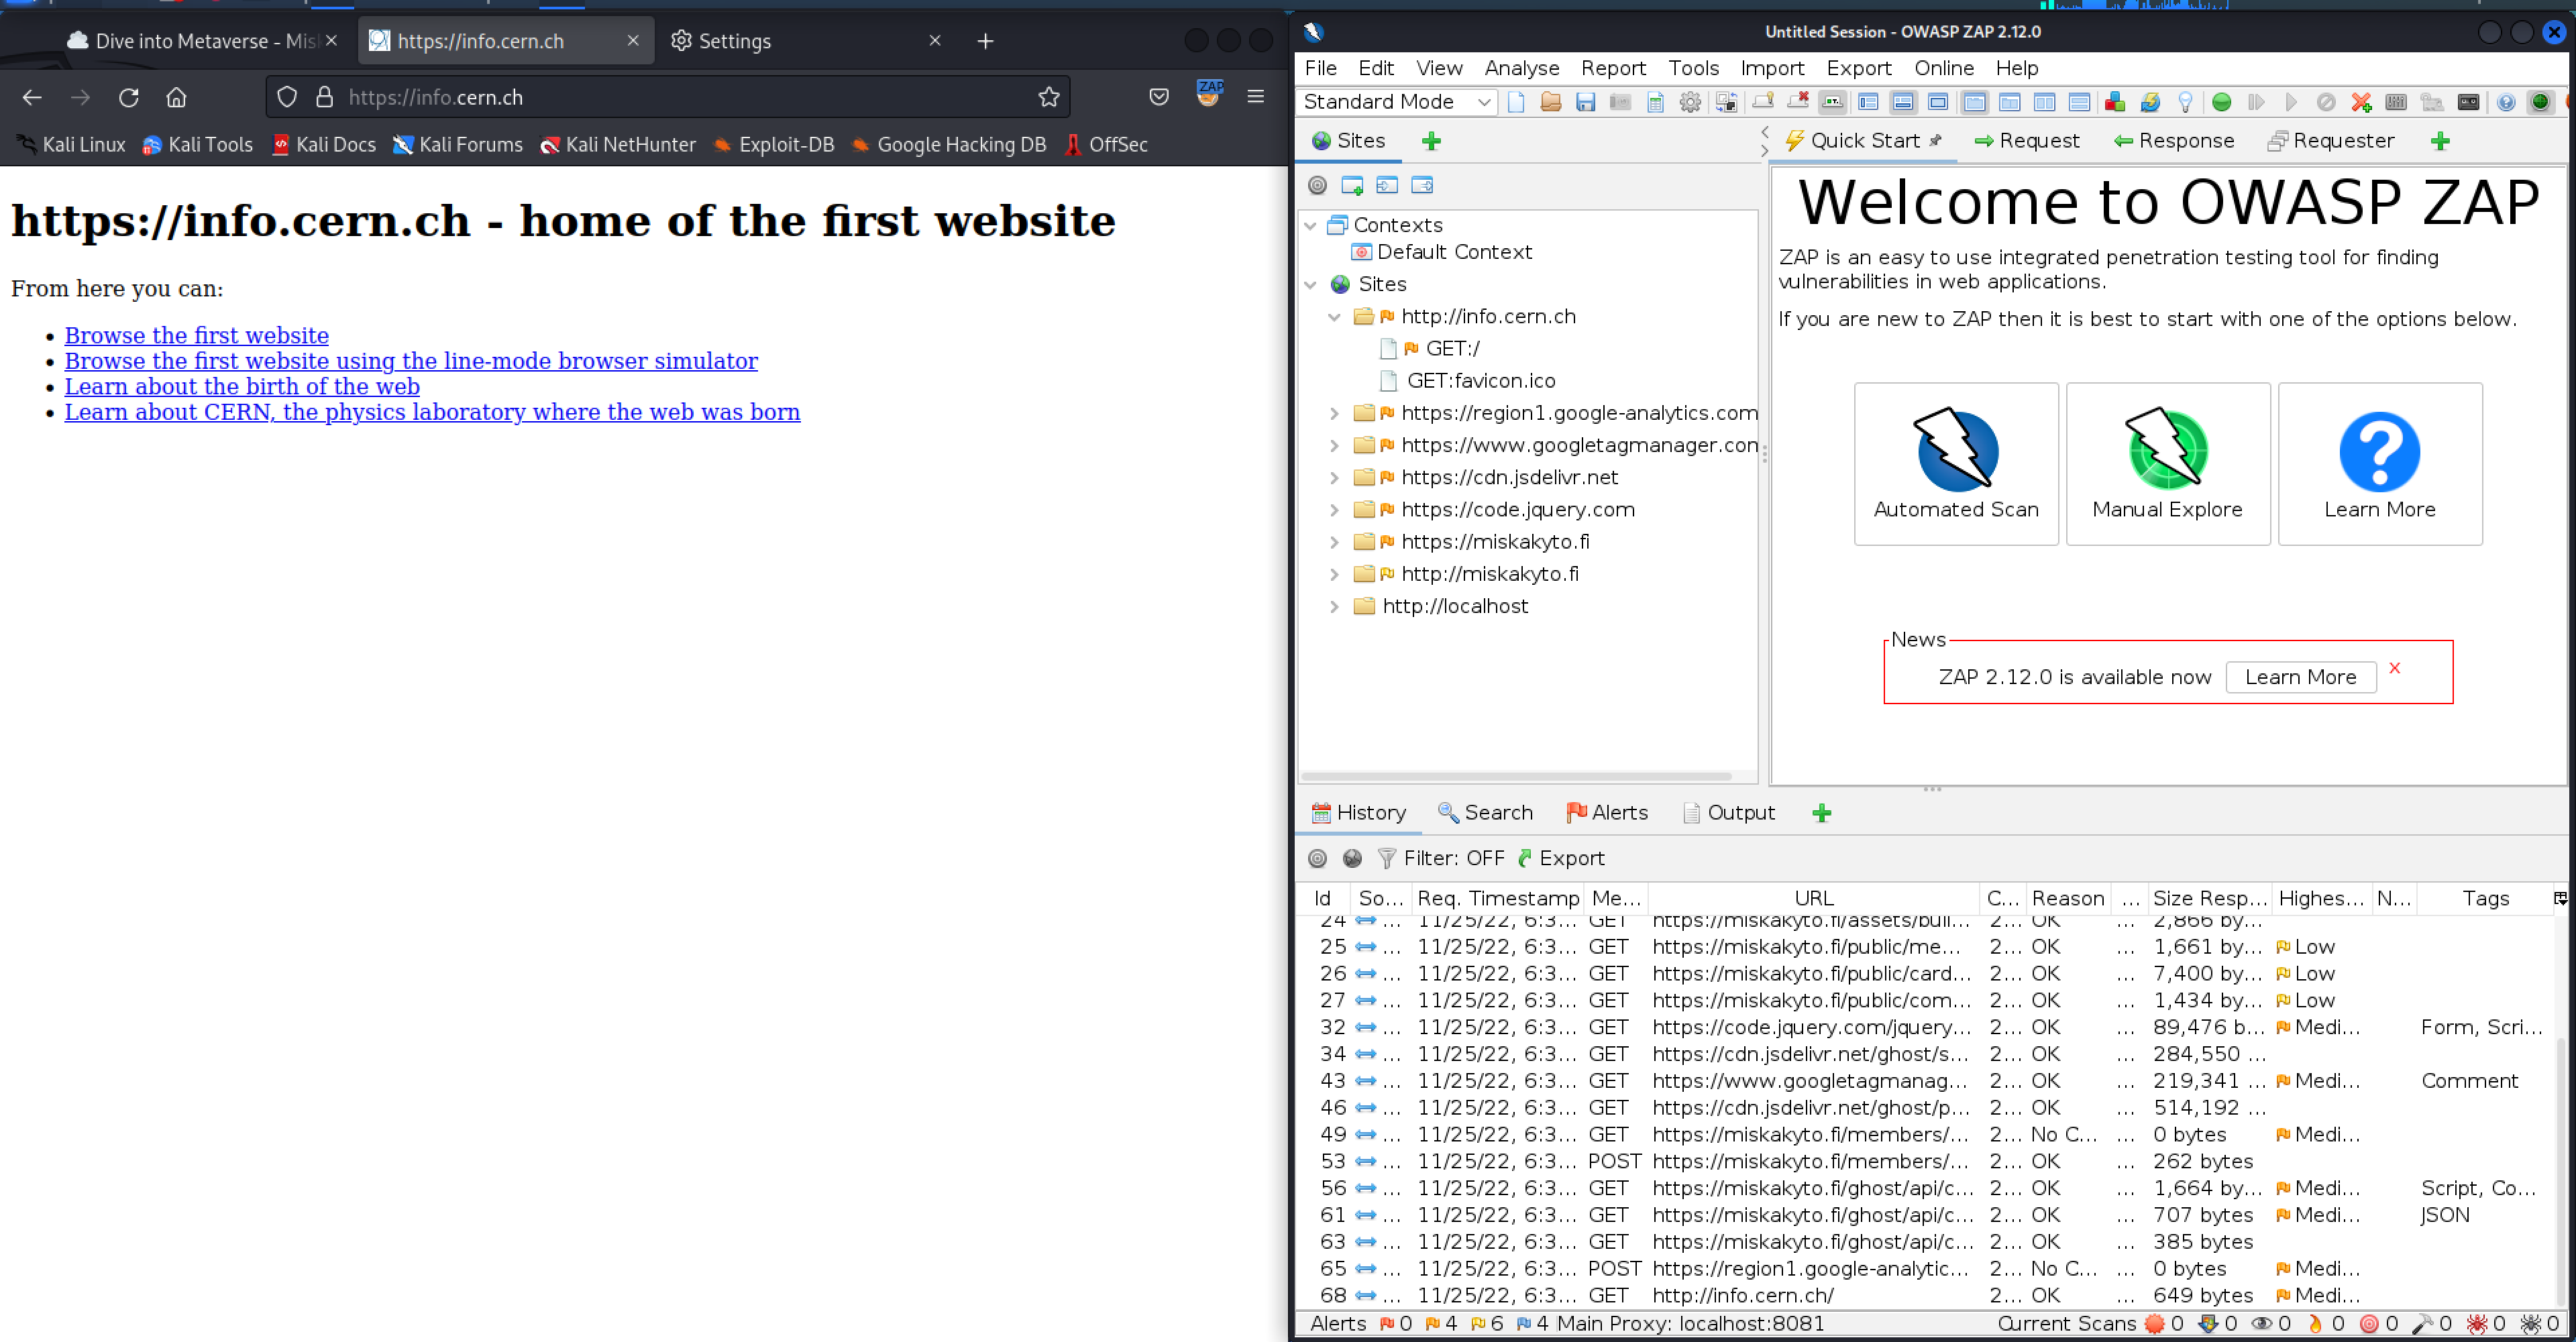Click the green break-on-requests circle
The height and width of the screenshot is (1342, 2576).
(x=2221, y=102)
